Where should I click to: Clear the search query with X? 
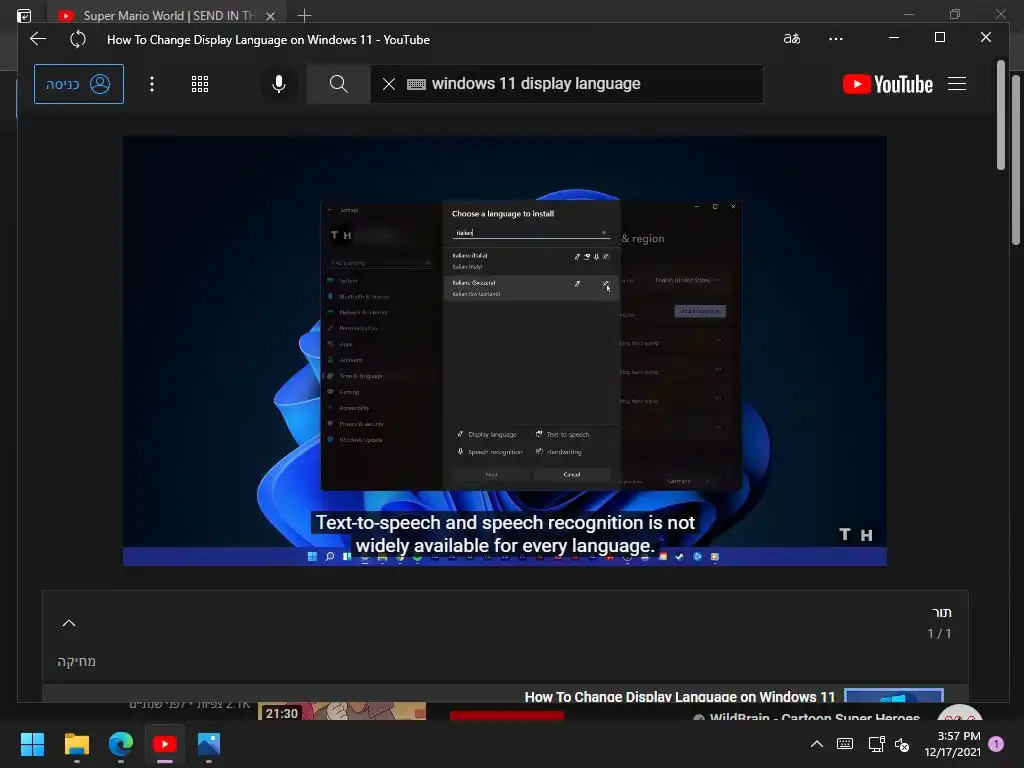(x=389, y=84)
